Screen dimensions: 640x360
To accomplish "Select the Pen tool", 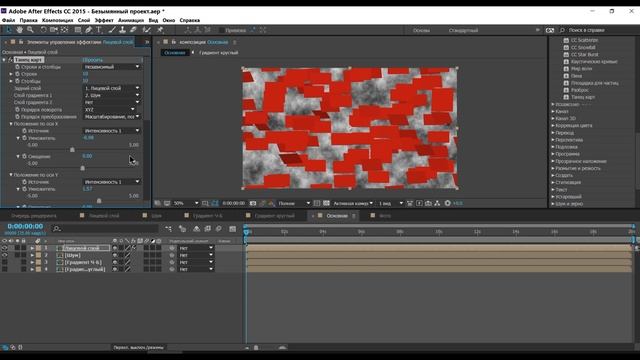I will point(89,30).
